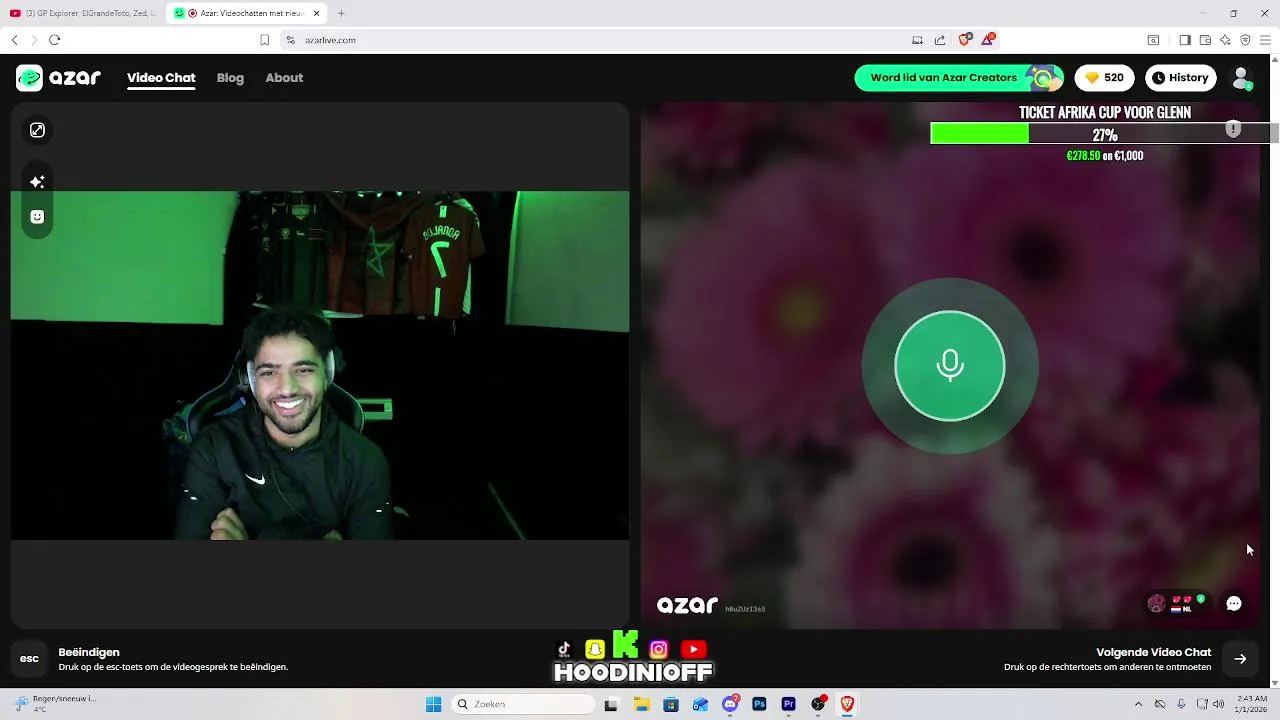The image size is (1280, 720).
Task: Open the Video Chat tab
Action: coord(161,78)
